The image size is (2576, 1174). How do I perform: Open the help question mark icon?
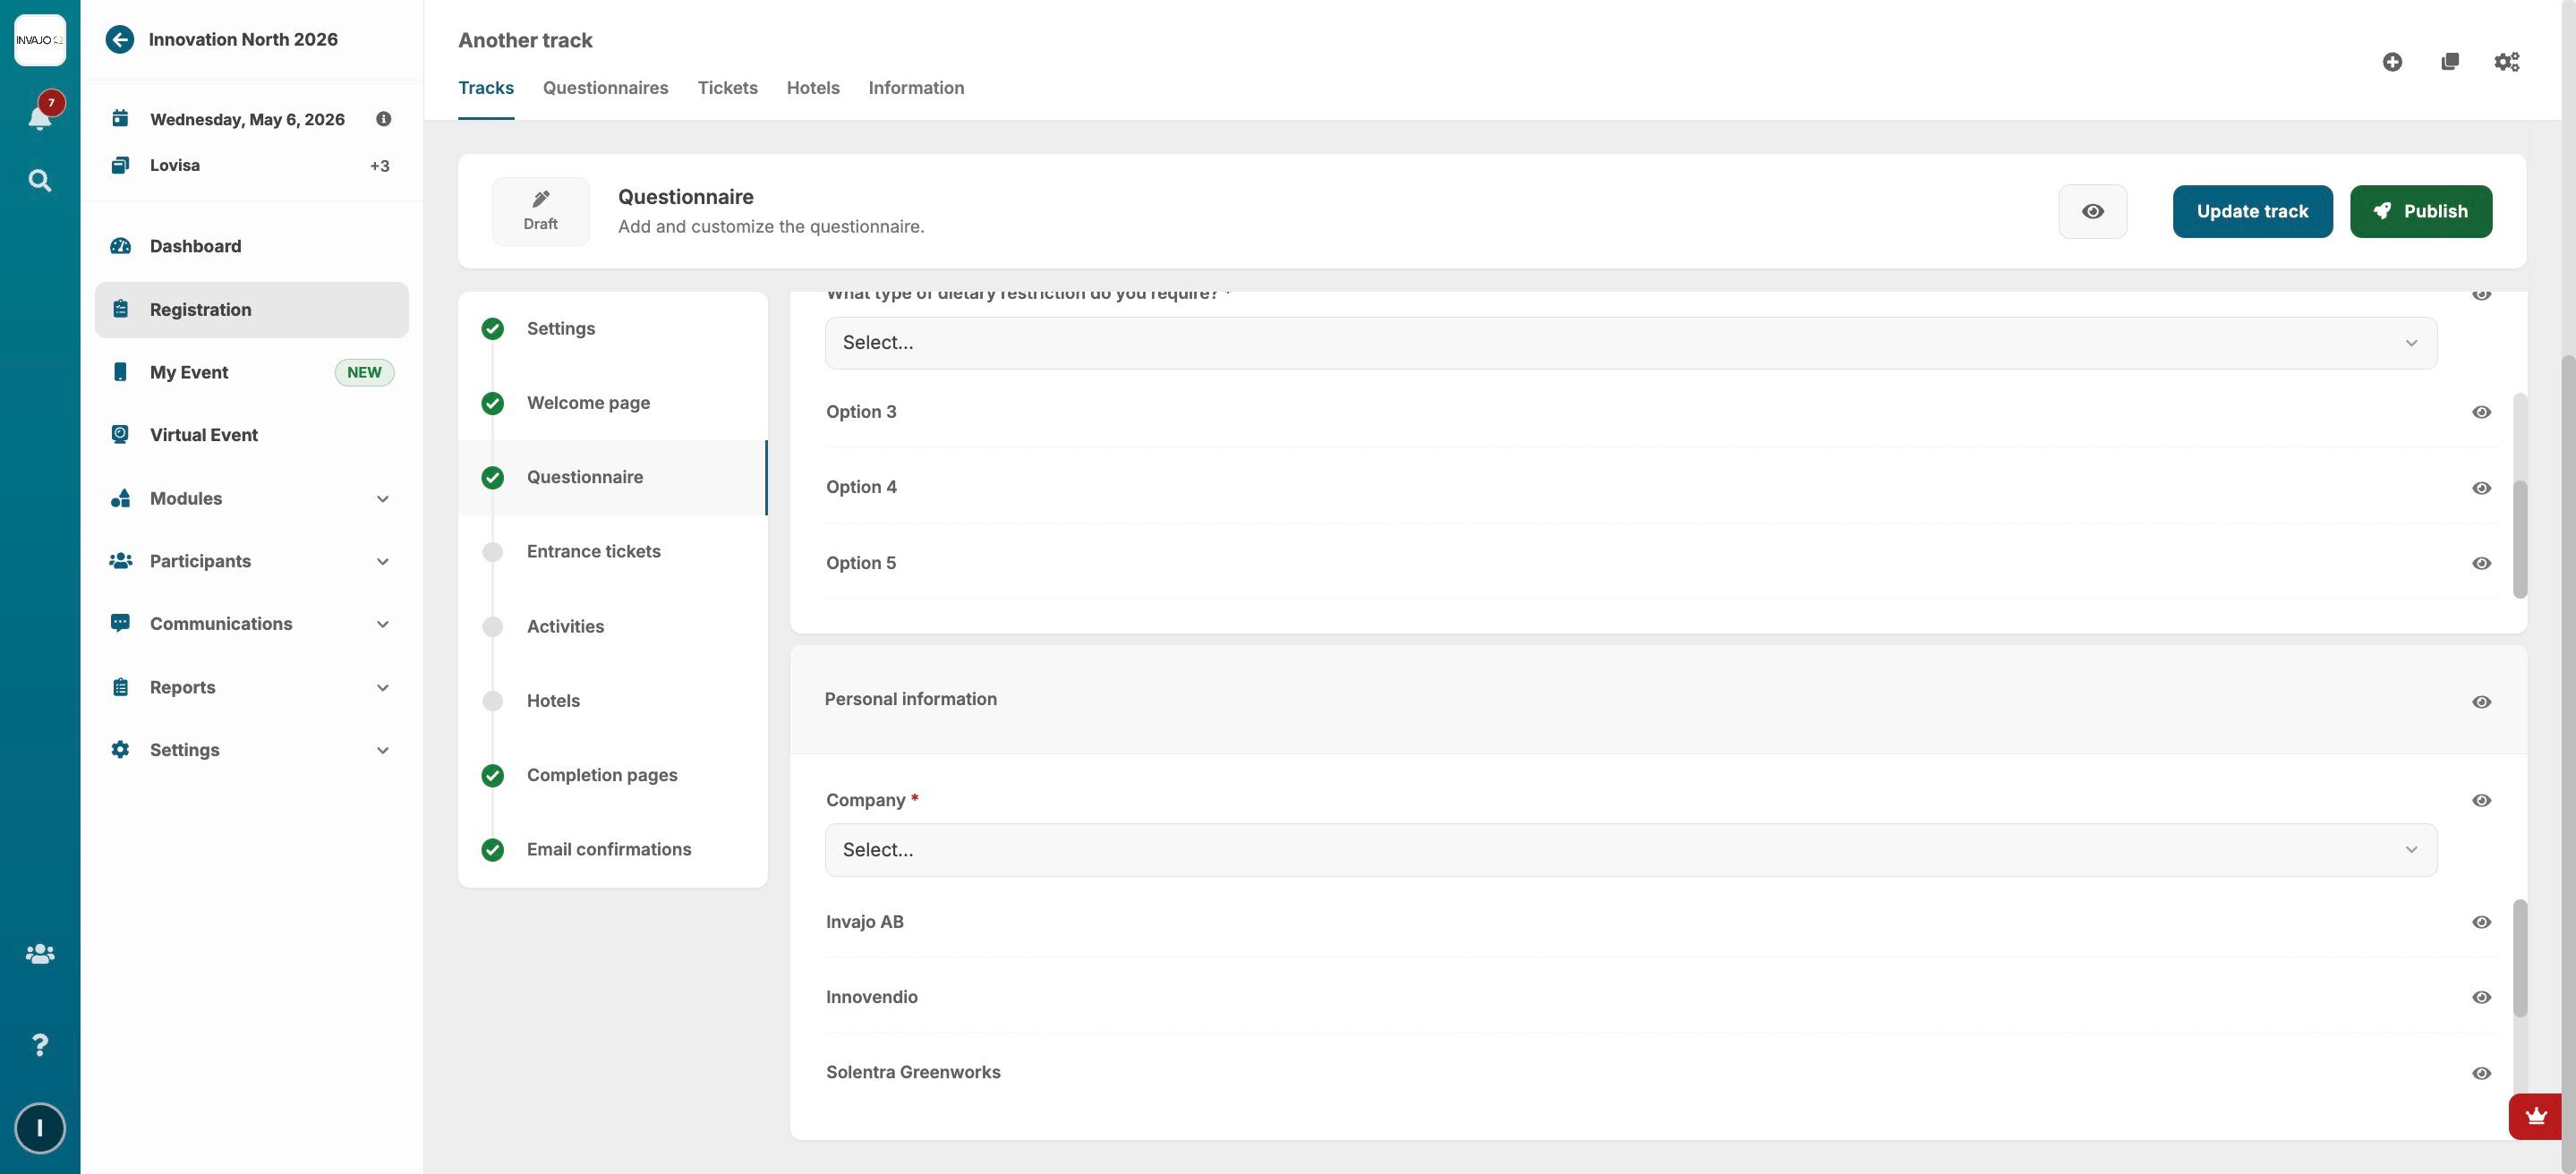click(39, 1044)
